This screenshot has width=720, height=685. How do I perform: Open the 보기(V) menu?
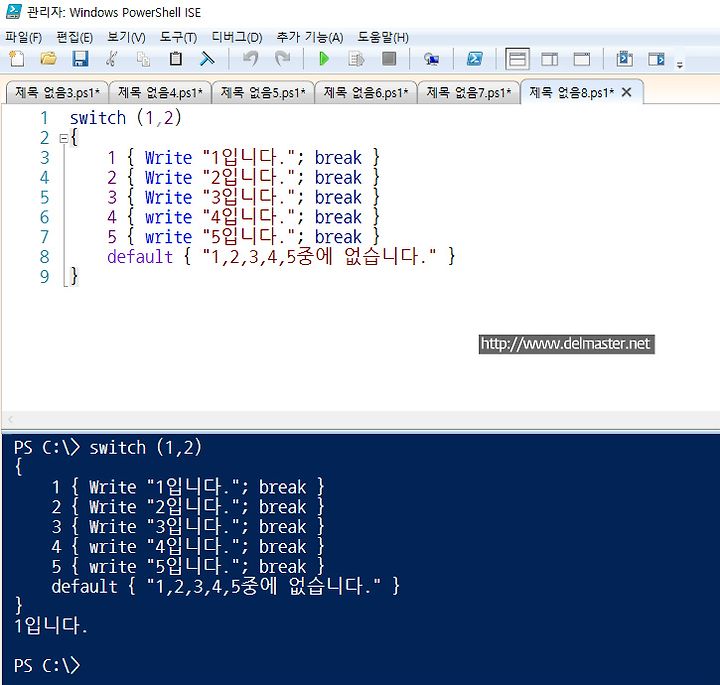pos(126,37)
